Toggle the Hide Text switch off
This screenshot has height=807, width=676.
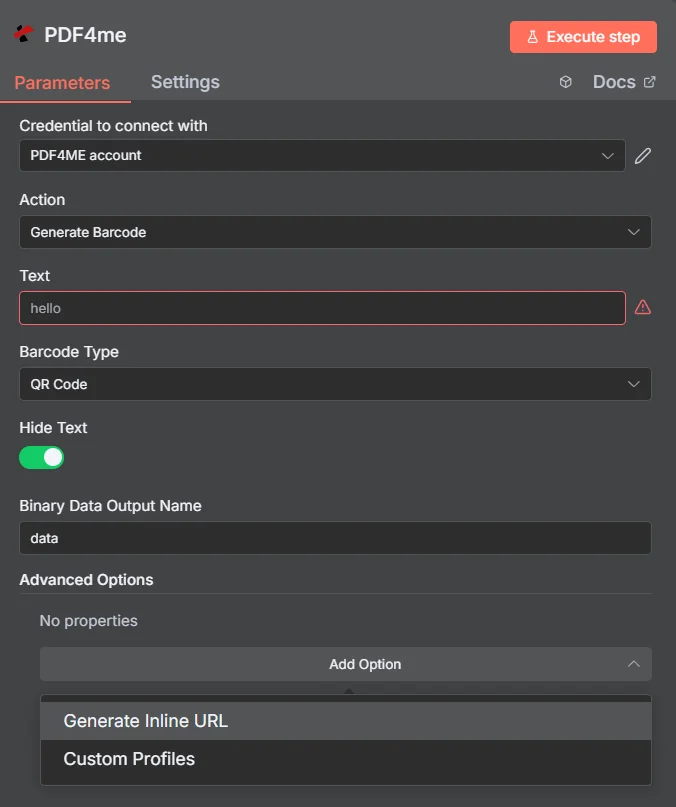(42, 458)
